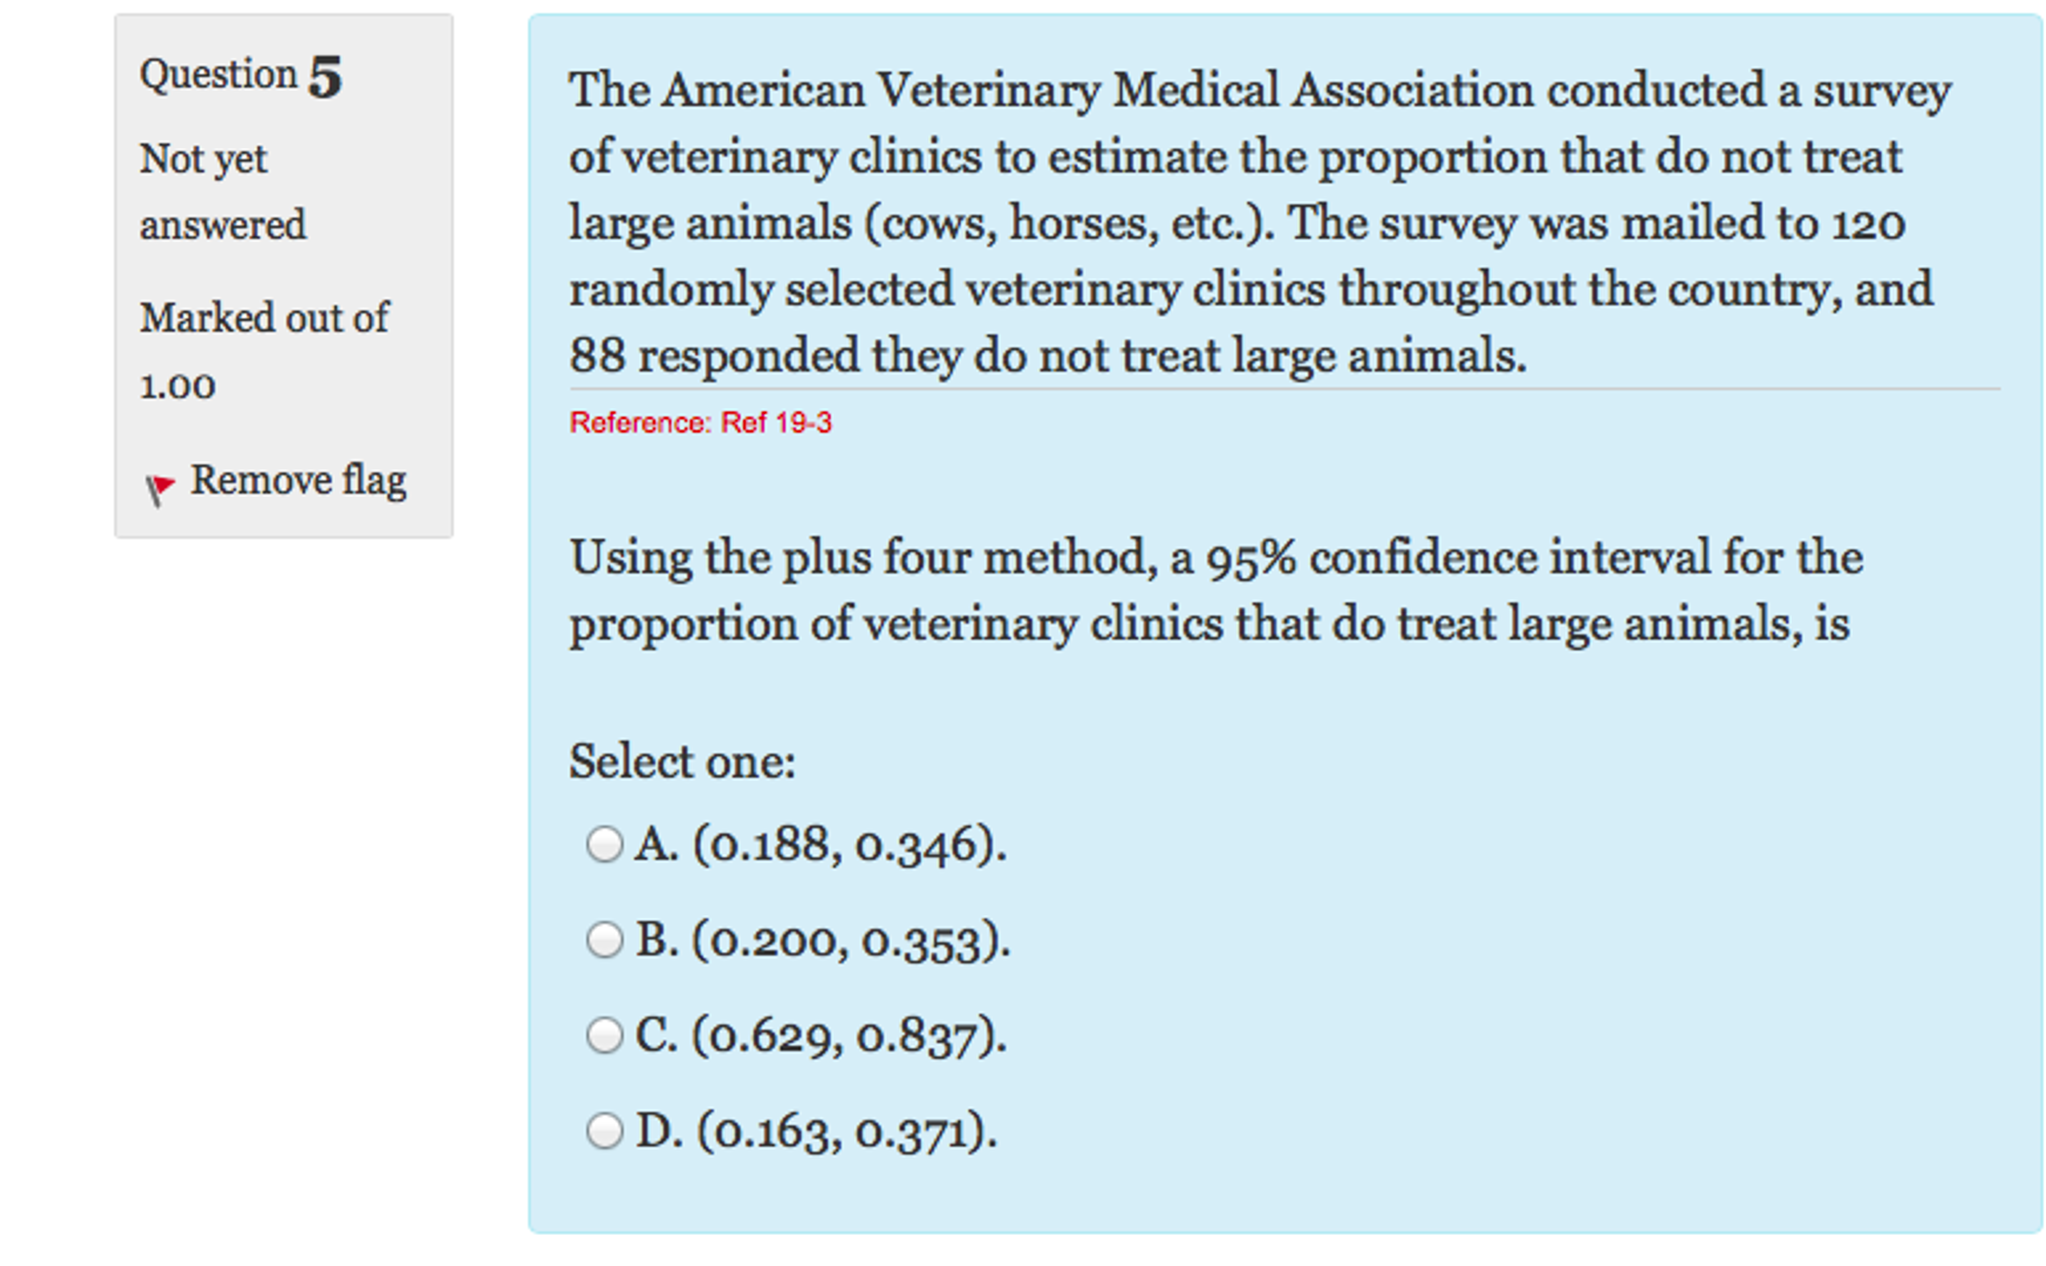Click the Remove flag link

click(x=299, y=481)
